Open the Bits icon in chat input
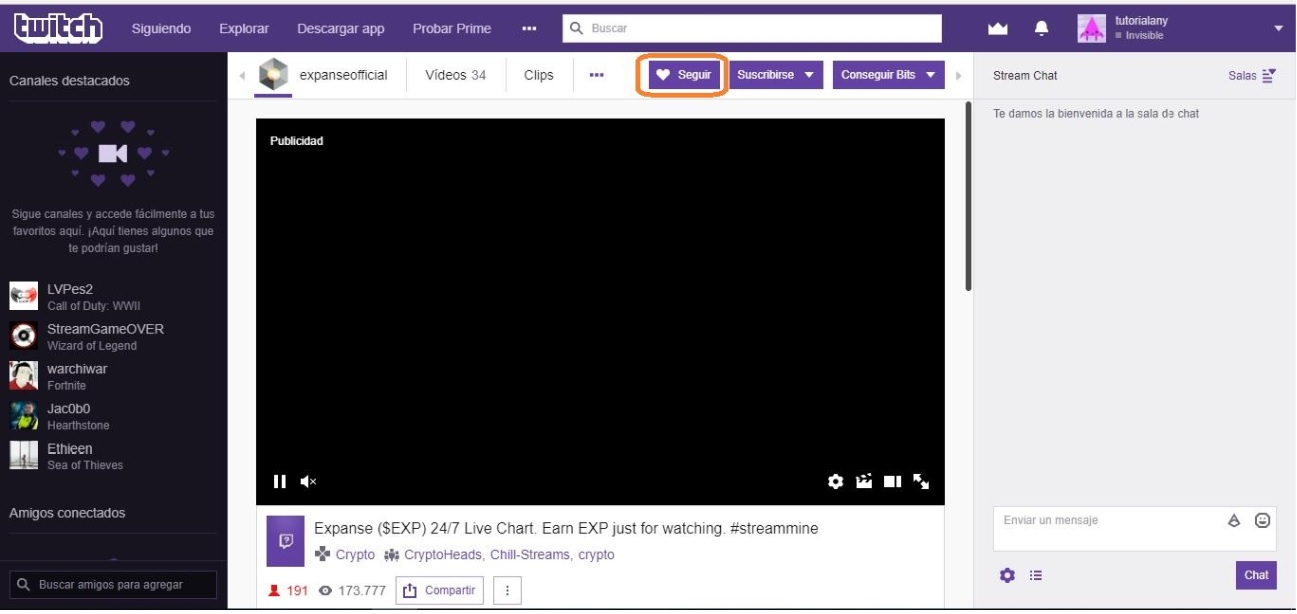Viewport: 1297px width, 614px height. point(1234,520)
